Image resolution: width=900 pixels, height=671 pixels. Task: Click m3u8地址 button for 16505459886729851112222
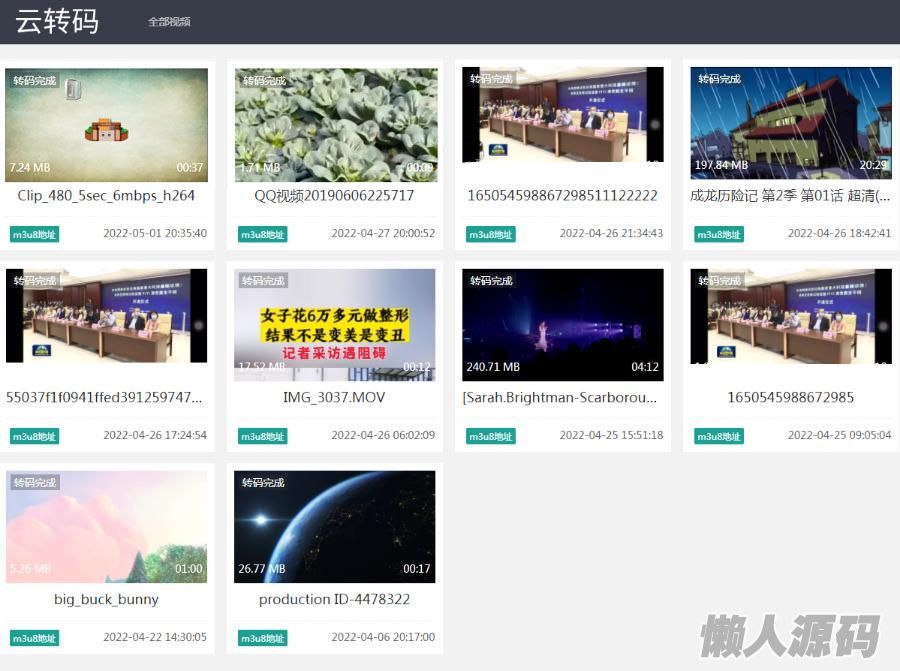coord(491,234)
